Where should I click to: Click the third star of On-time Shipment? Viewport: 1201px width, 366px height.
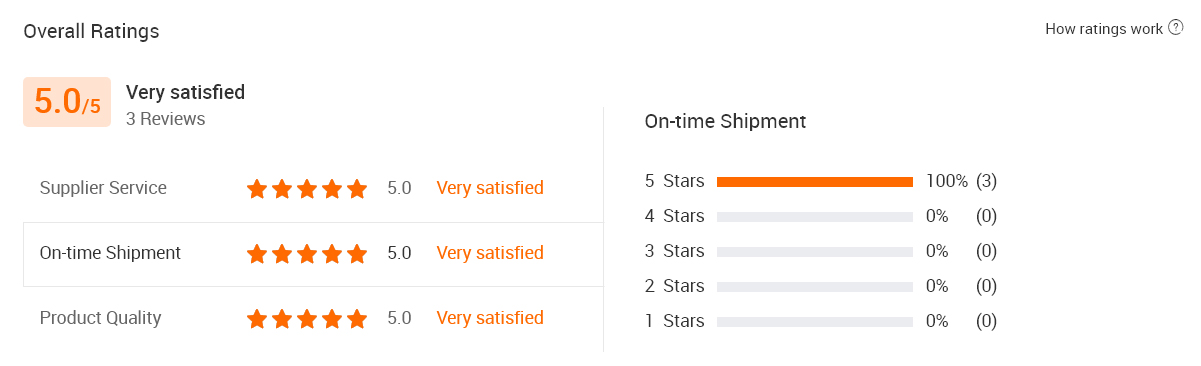pyautogui.click(x=307, y=254)
